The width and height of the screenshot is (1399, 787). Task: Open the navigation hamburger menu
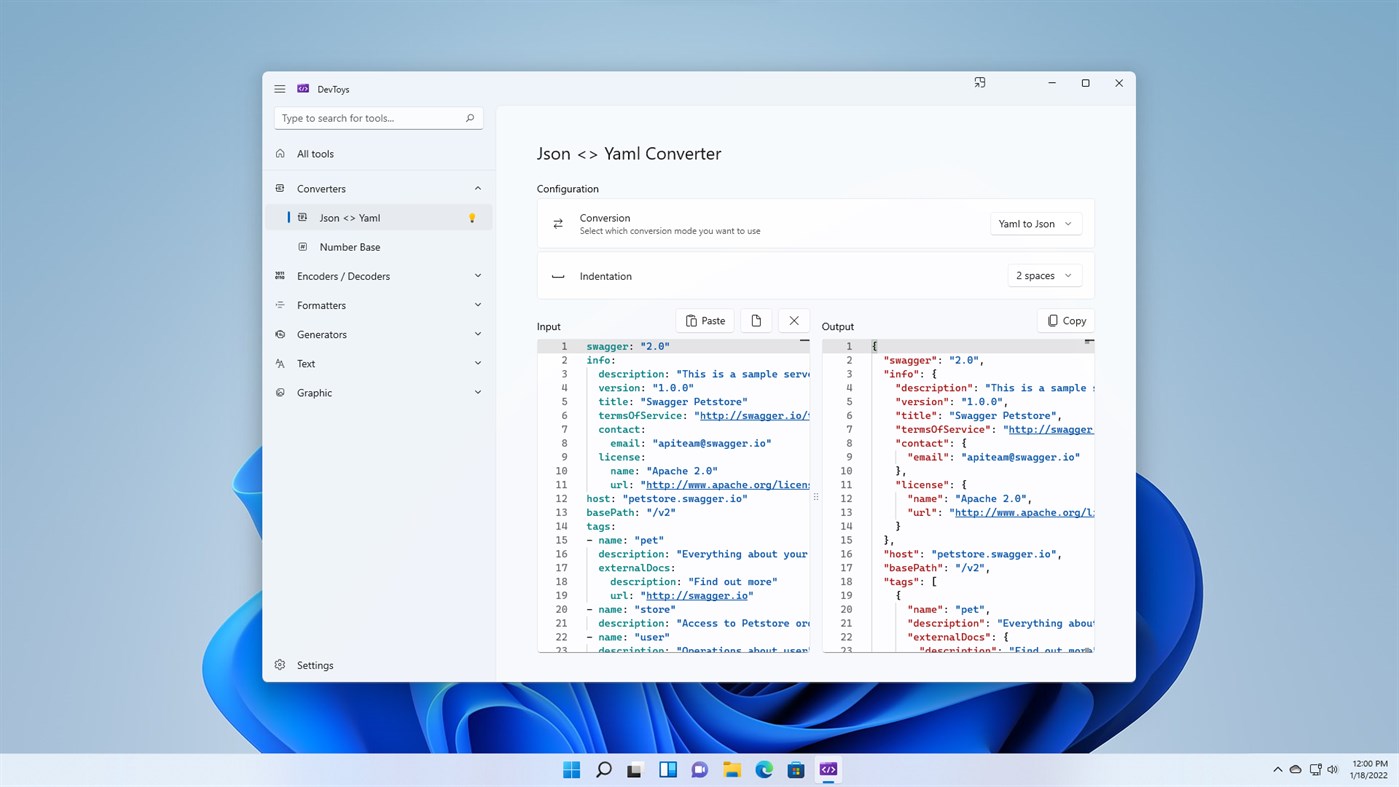[x=279, y=88]
